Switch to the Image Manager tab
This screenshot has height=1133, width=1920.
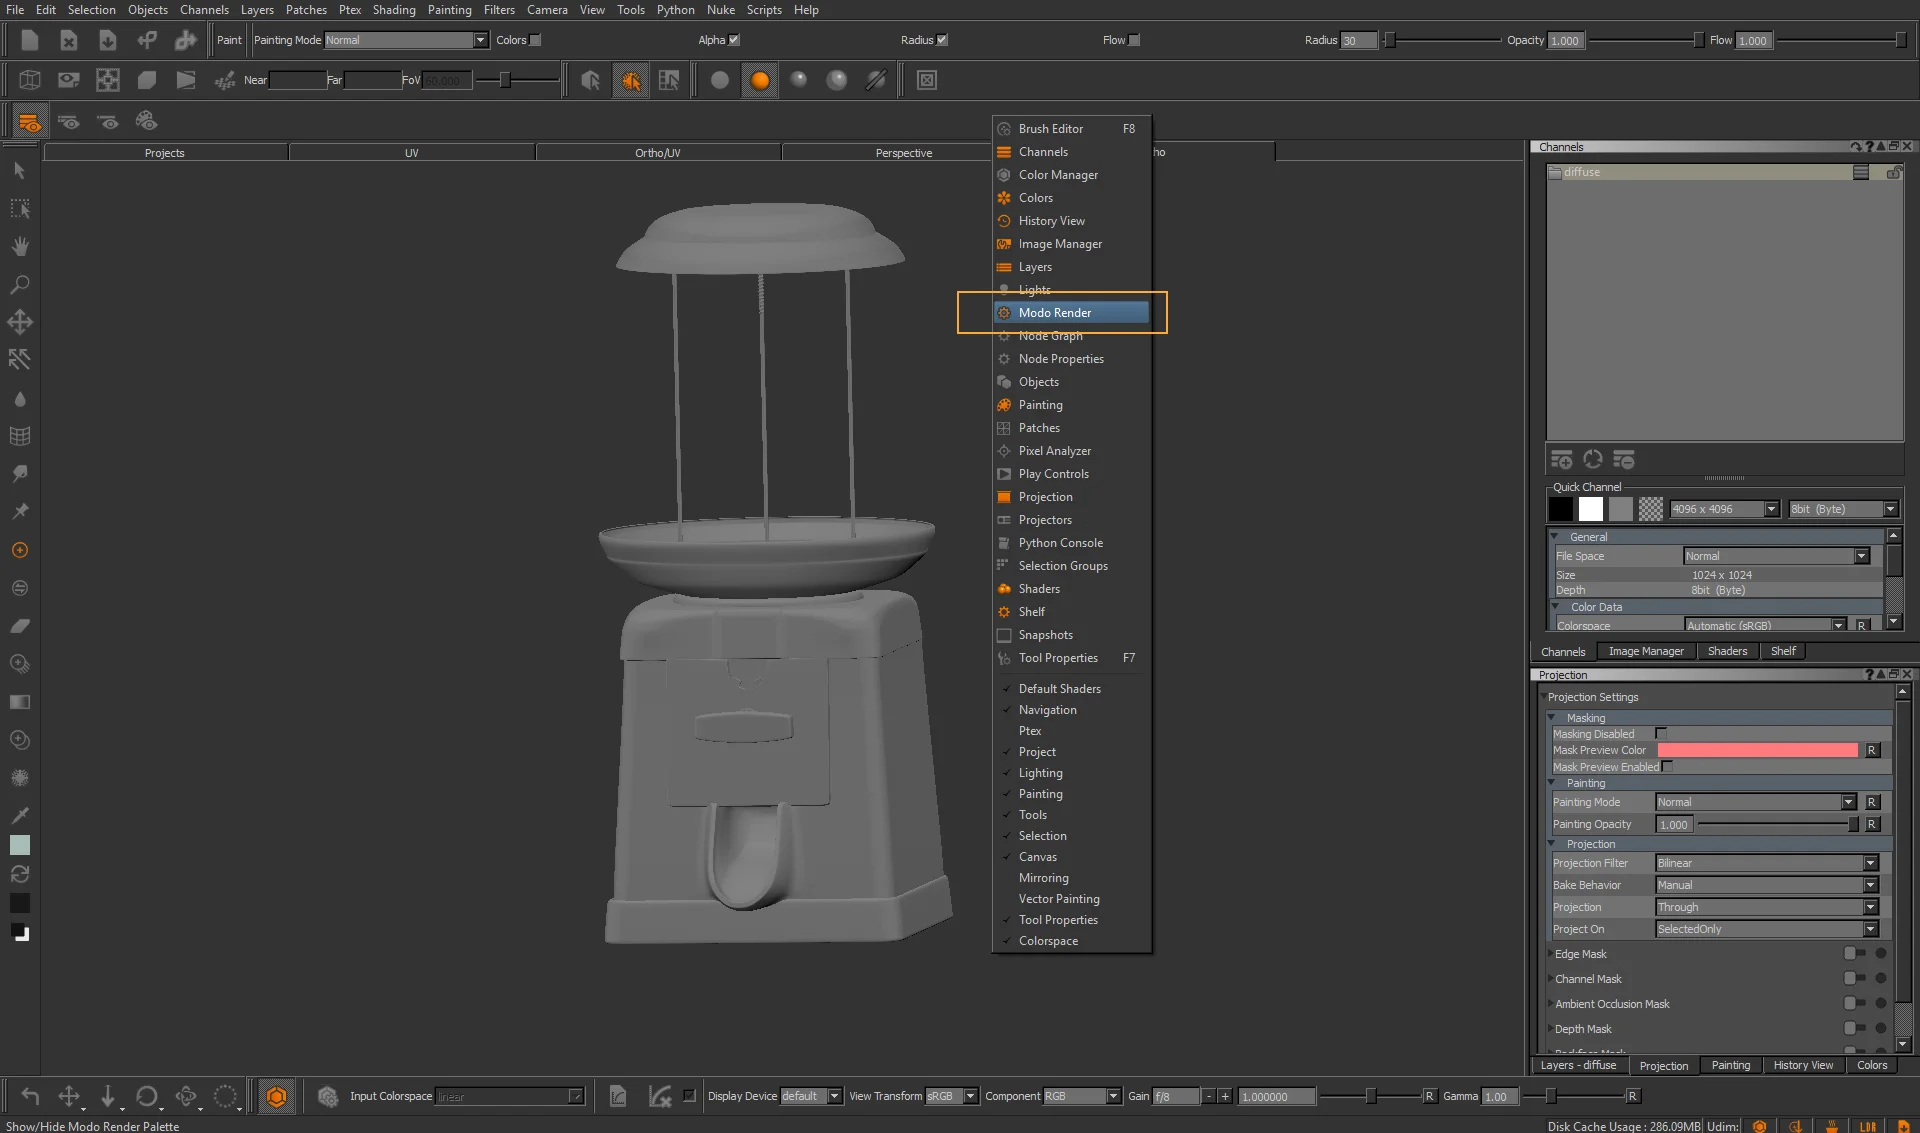1645,651
